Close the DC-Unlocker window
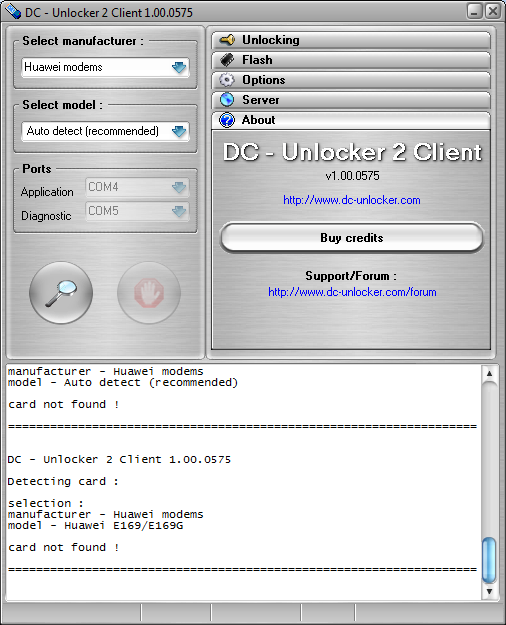 coord(493,11)
